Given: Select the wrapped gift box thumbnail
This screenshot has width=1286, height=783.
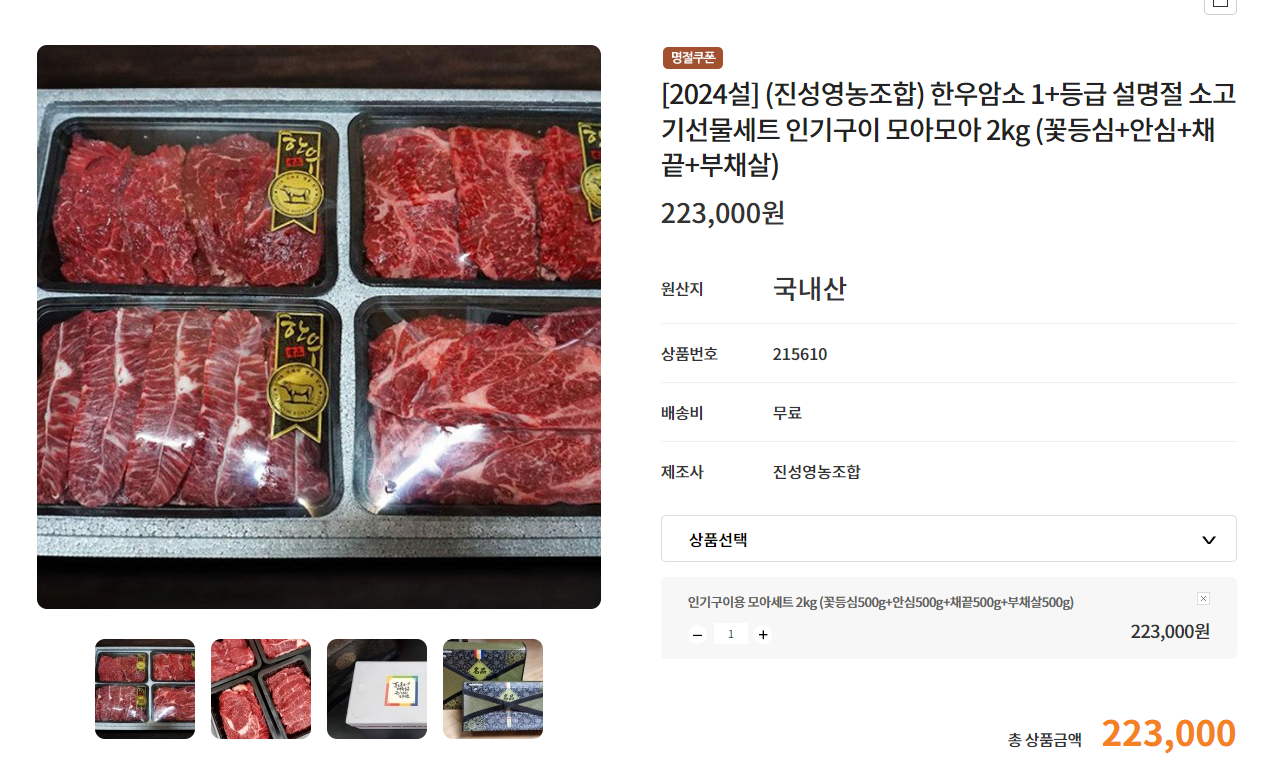Looking at the screenshot, I should 493,689.
